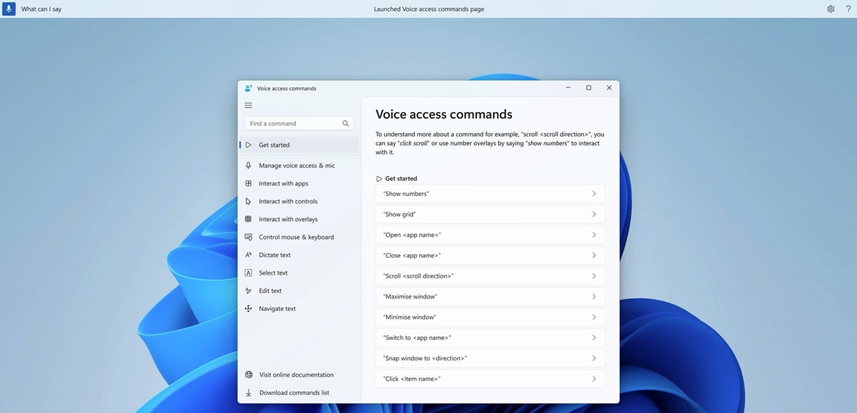
Task: Toggle the hamburger navigation menu
Action: [248, 105]
